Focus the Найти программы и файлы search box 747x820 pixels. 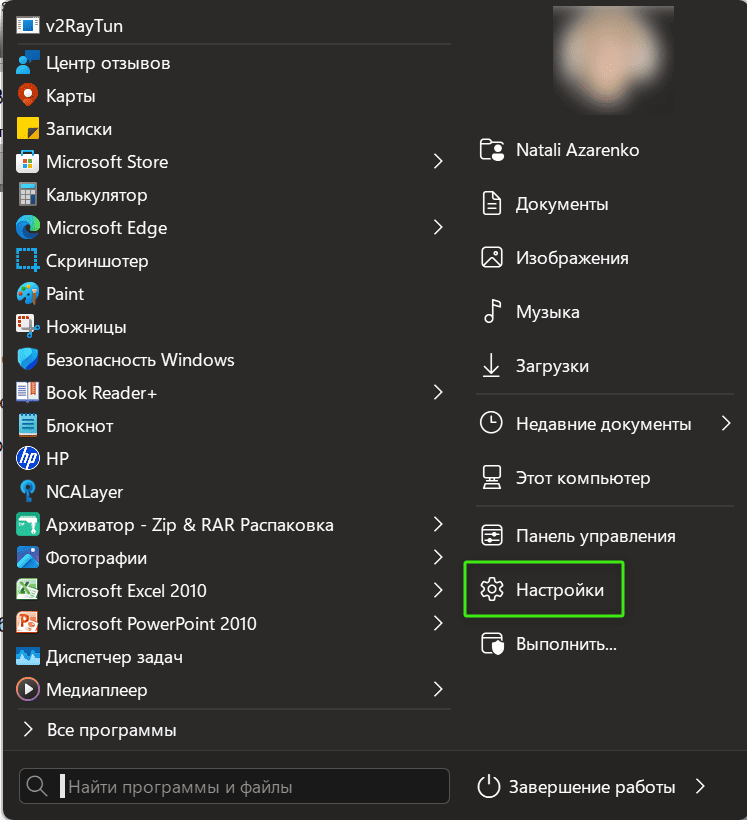(x=234, y=786)
